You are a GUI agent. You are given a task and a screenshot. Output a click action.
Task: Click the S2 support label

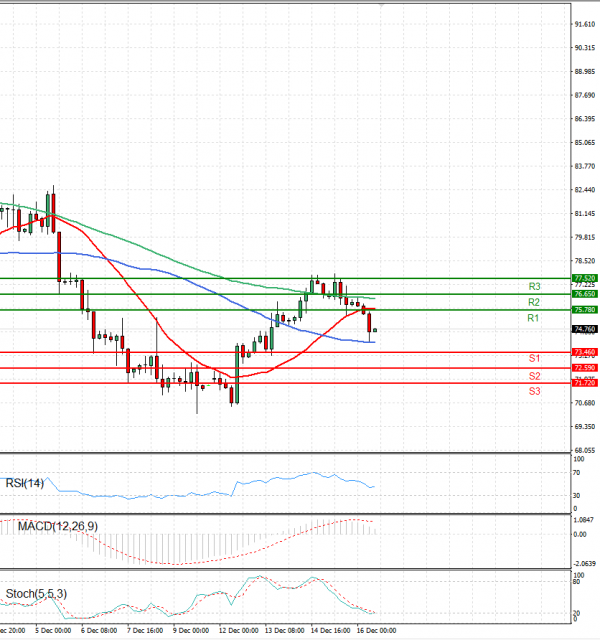point(534,376)
